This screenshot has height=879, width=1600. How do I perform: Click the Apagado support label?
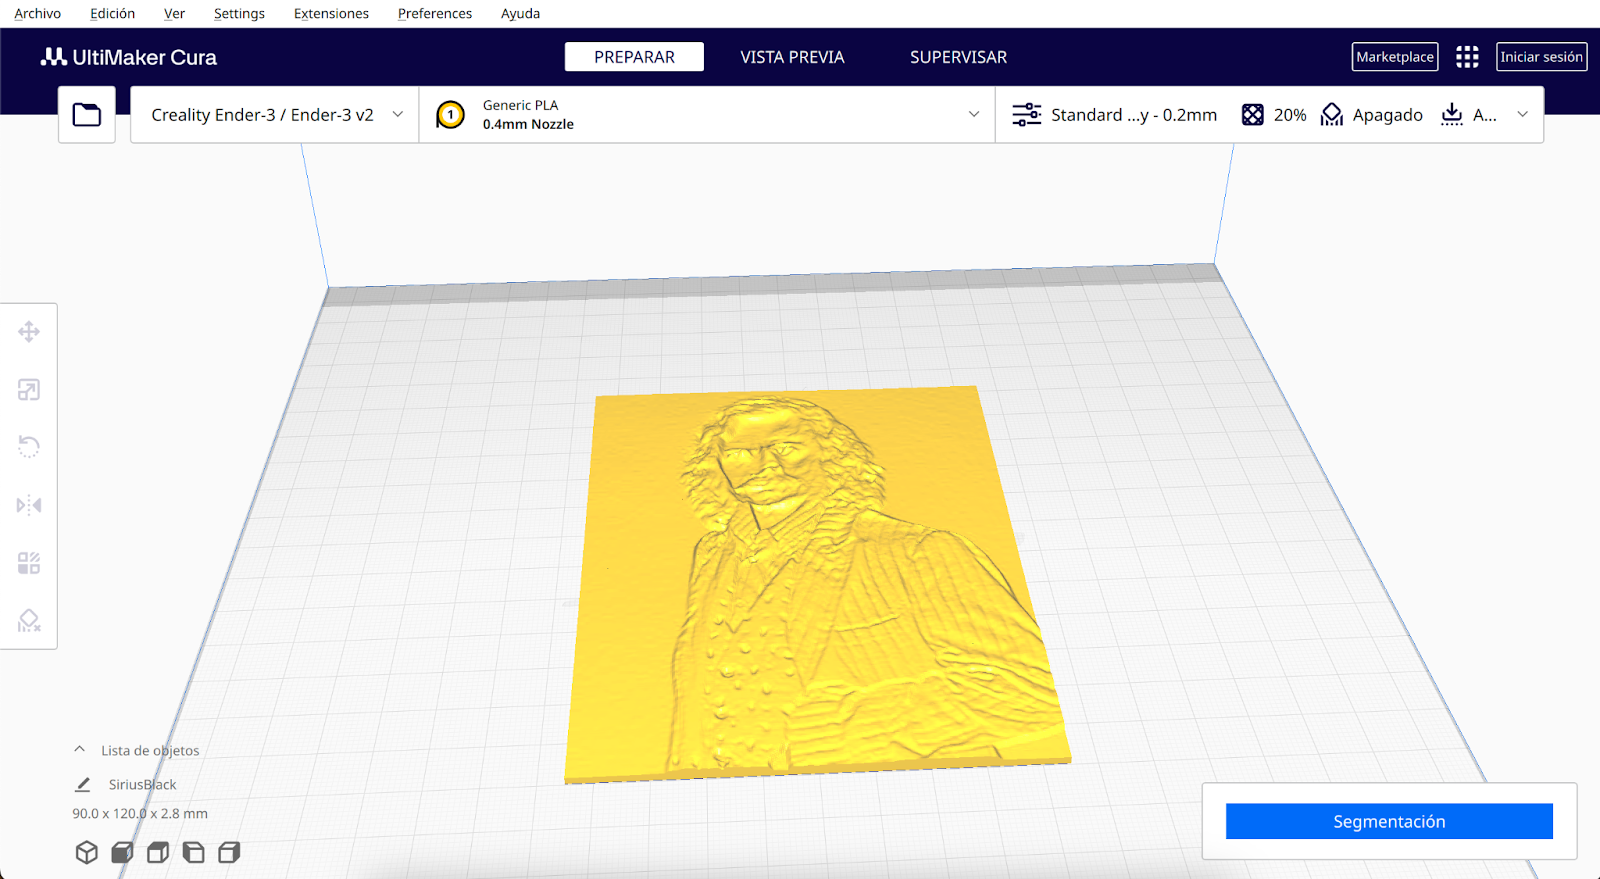[x=1387, y=115]
